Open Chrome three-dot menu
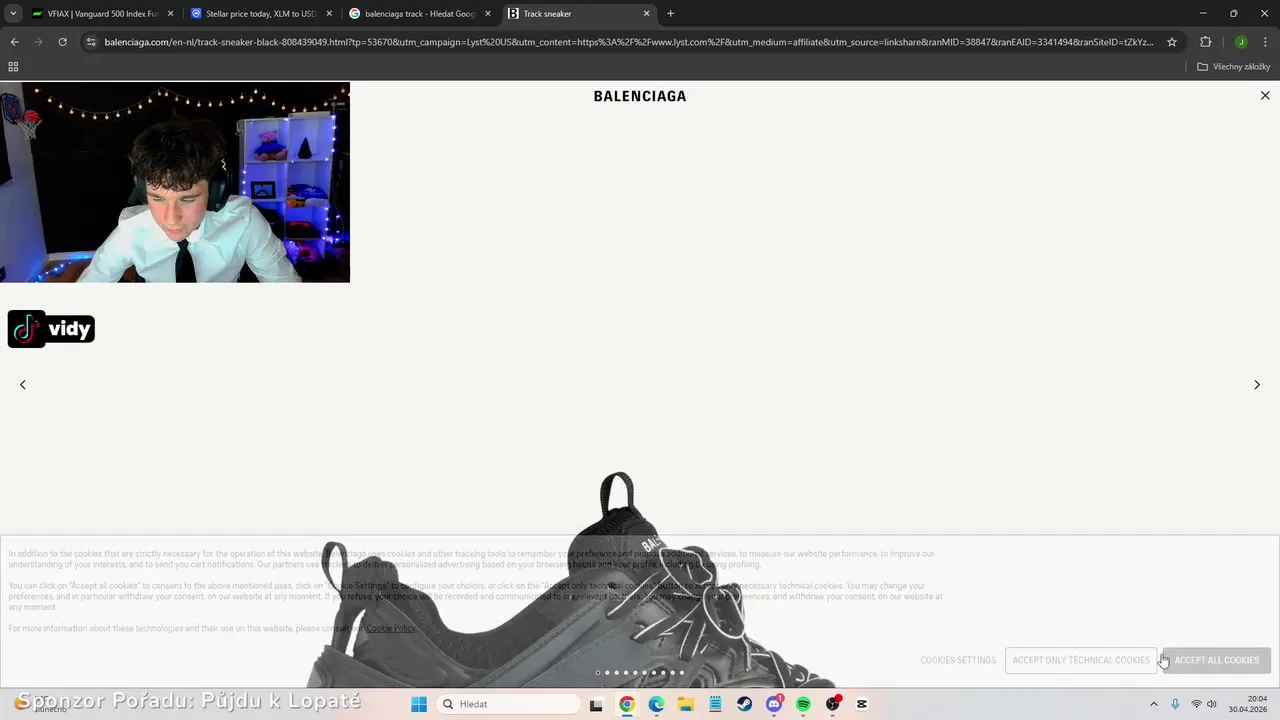 pos(1265,42)
